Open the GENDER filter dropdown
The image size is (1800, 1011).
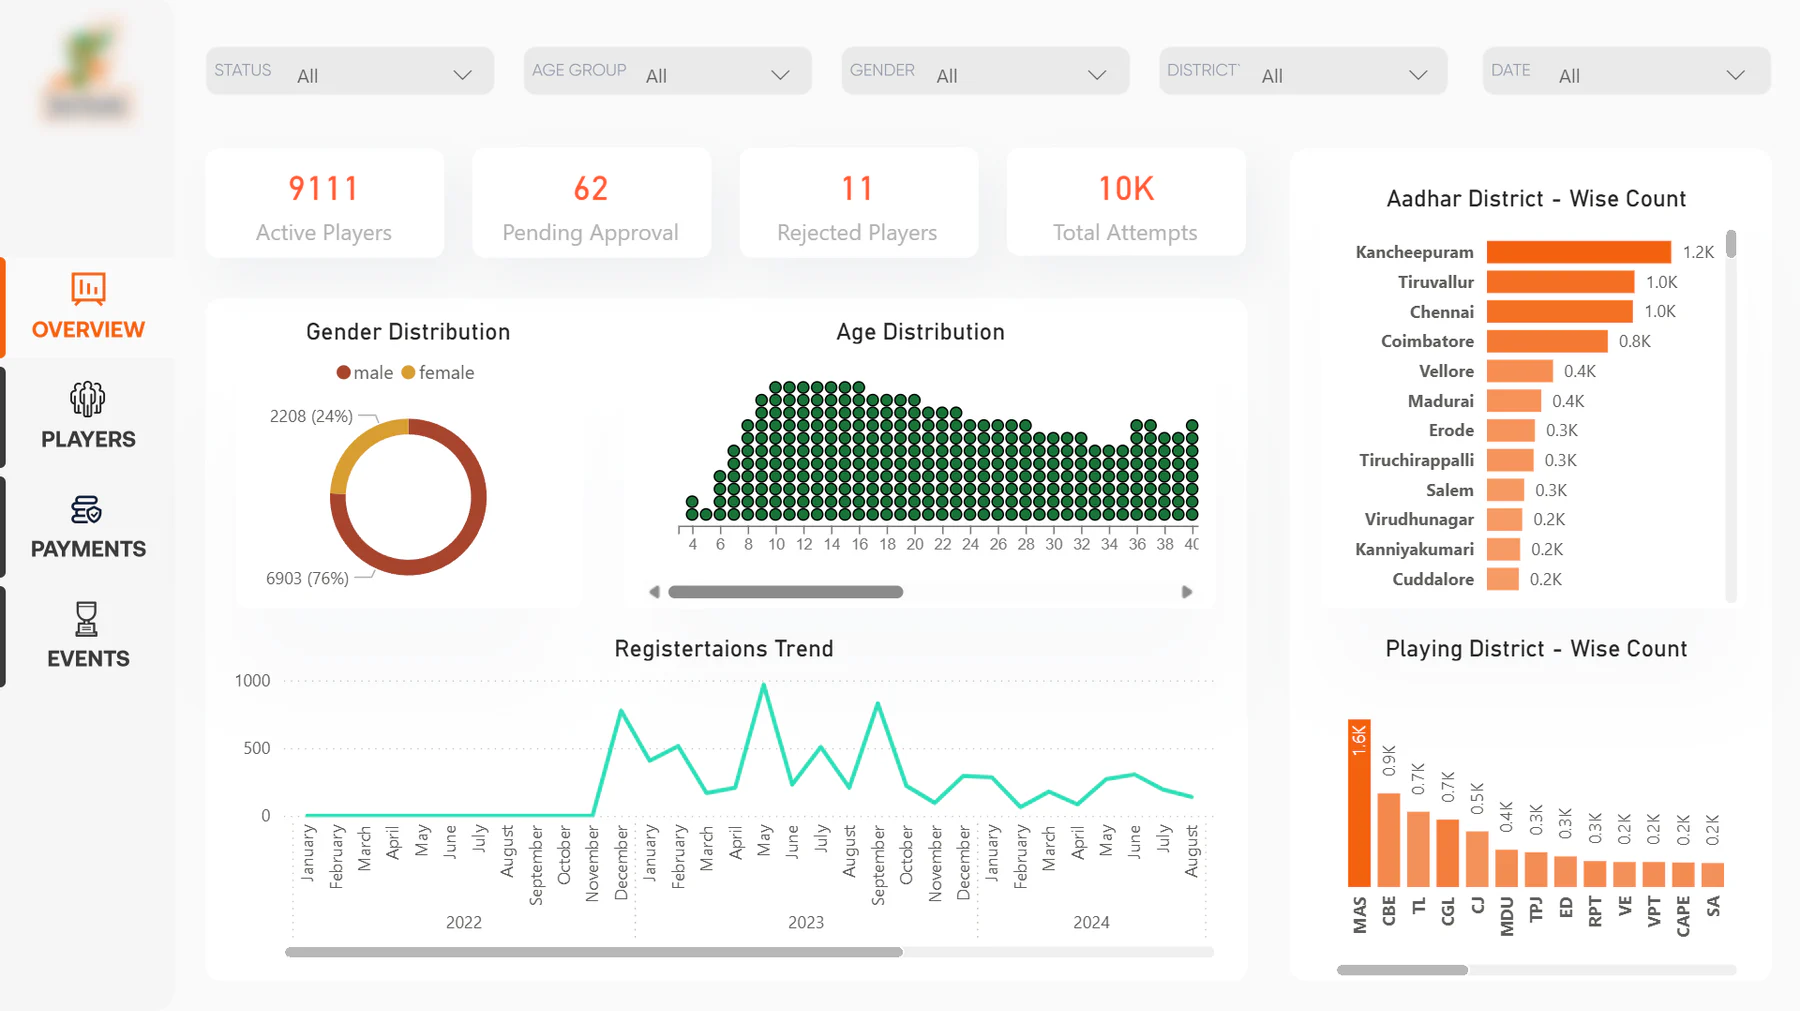[x=985, y=71]
